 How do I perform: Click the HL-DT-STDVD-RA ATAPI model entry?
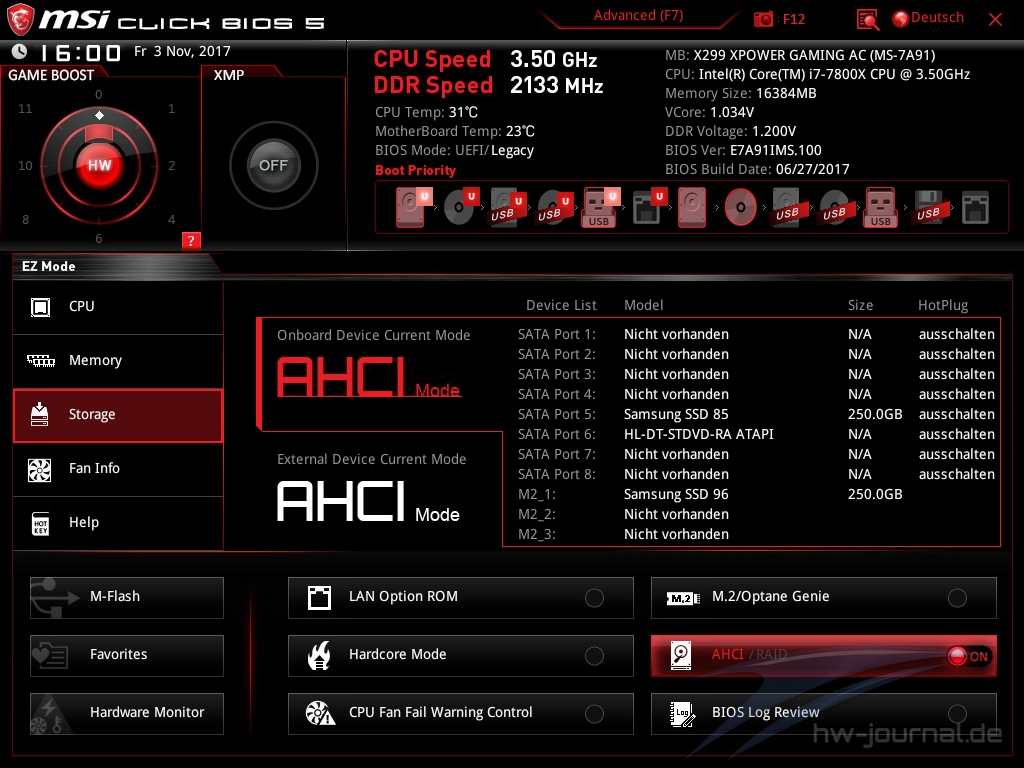tap(699, 434)
